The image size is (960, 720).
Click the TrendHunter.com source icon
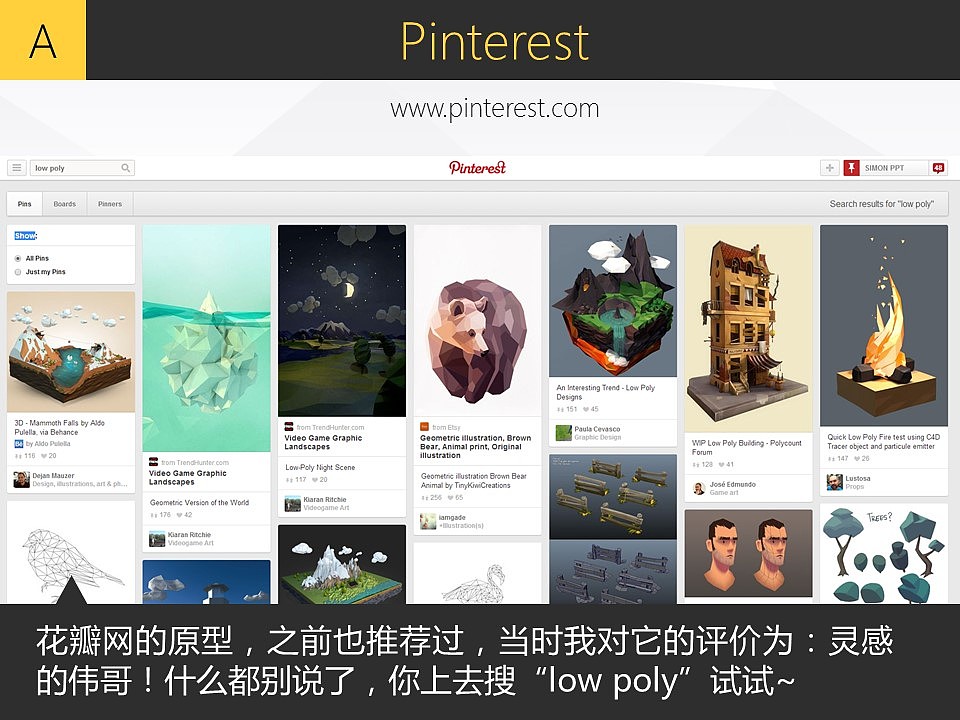[x=289, y=426]
